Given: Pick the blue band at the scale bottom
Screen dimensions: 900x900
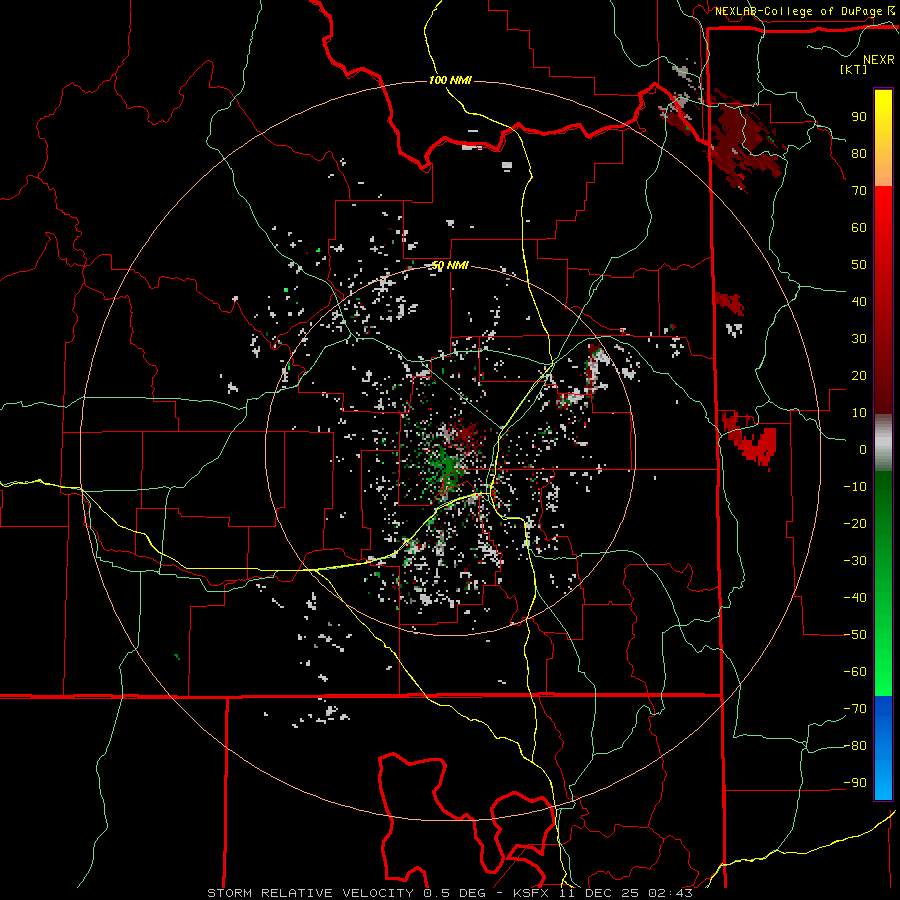Looking at the screenshot, I should pyautogui.click(x=883, y=748).
